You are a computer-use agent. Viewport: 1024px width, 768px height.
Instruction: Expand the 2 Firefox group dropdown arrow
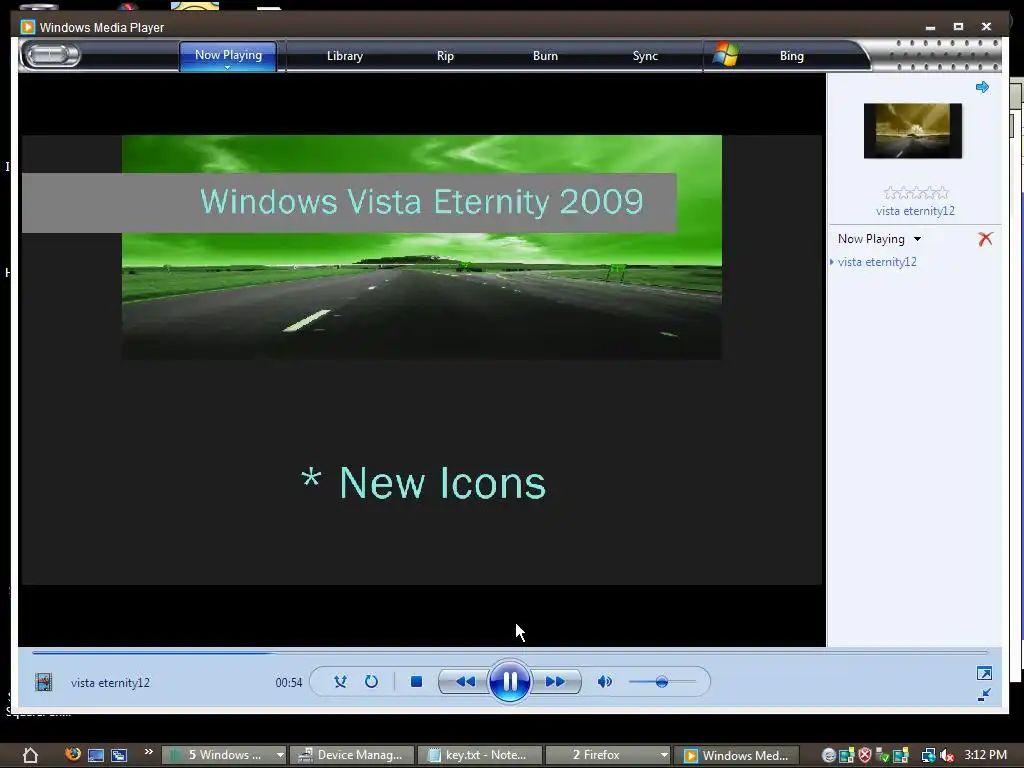(x=664, y=755)
